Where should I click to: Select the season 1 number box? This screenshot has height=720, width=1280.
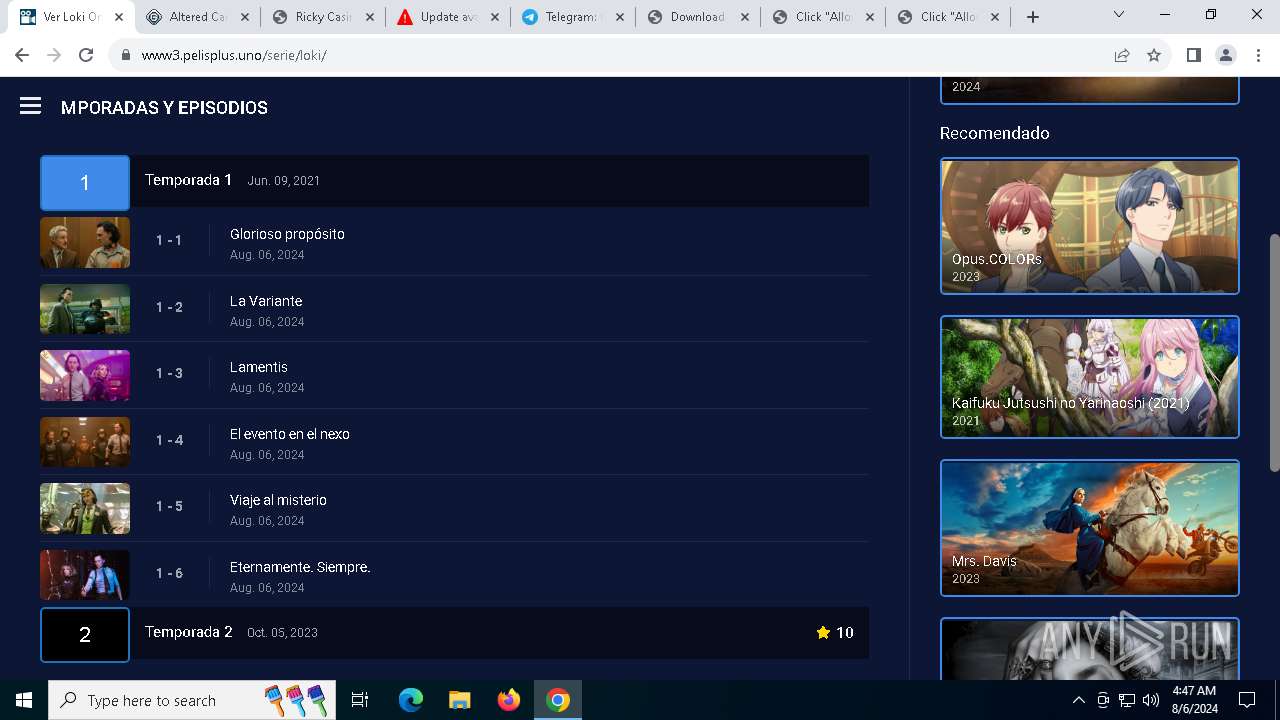click(85, 182)
